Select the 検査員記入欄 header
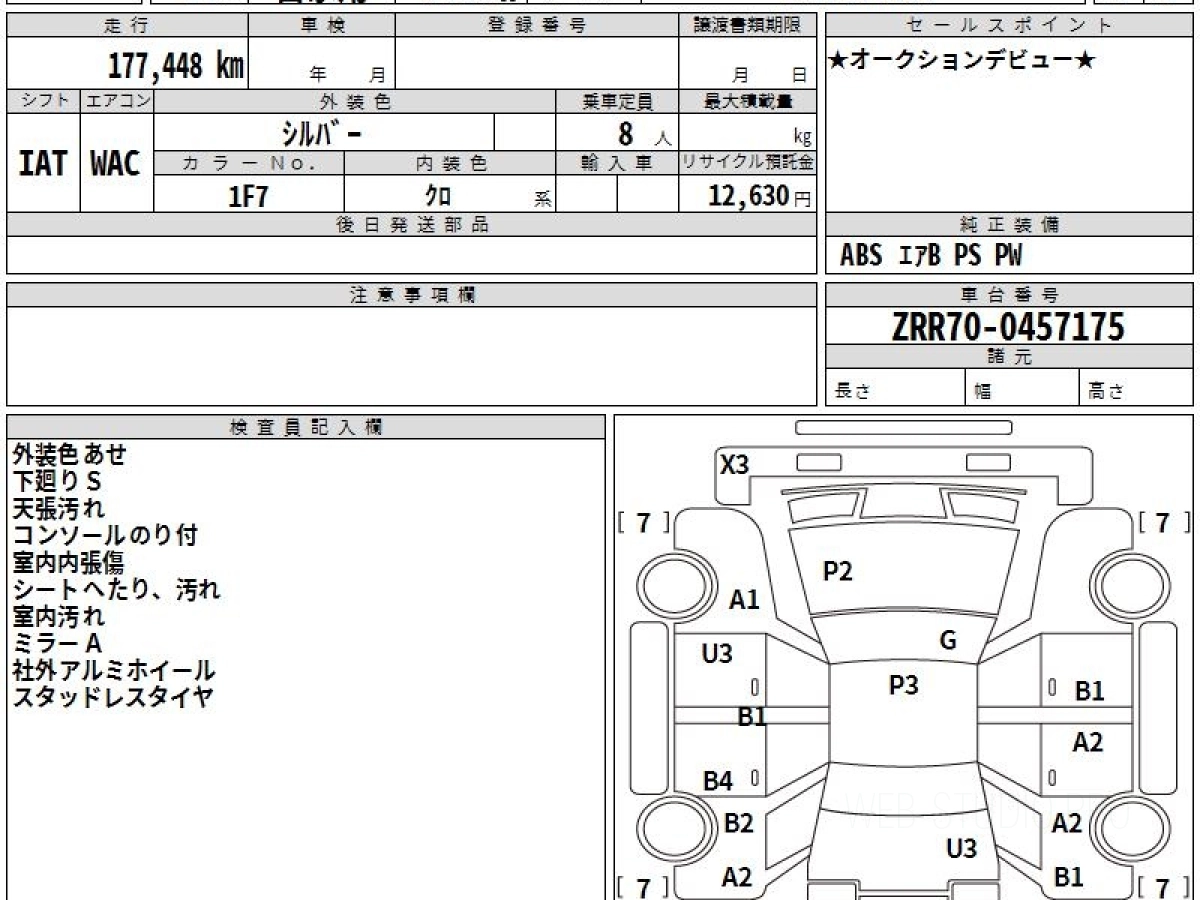1200x900 pixels. (x=306, y=427)
